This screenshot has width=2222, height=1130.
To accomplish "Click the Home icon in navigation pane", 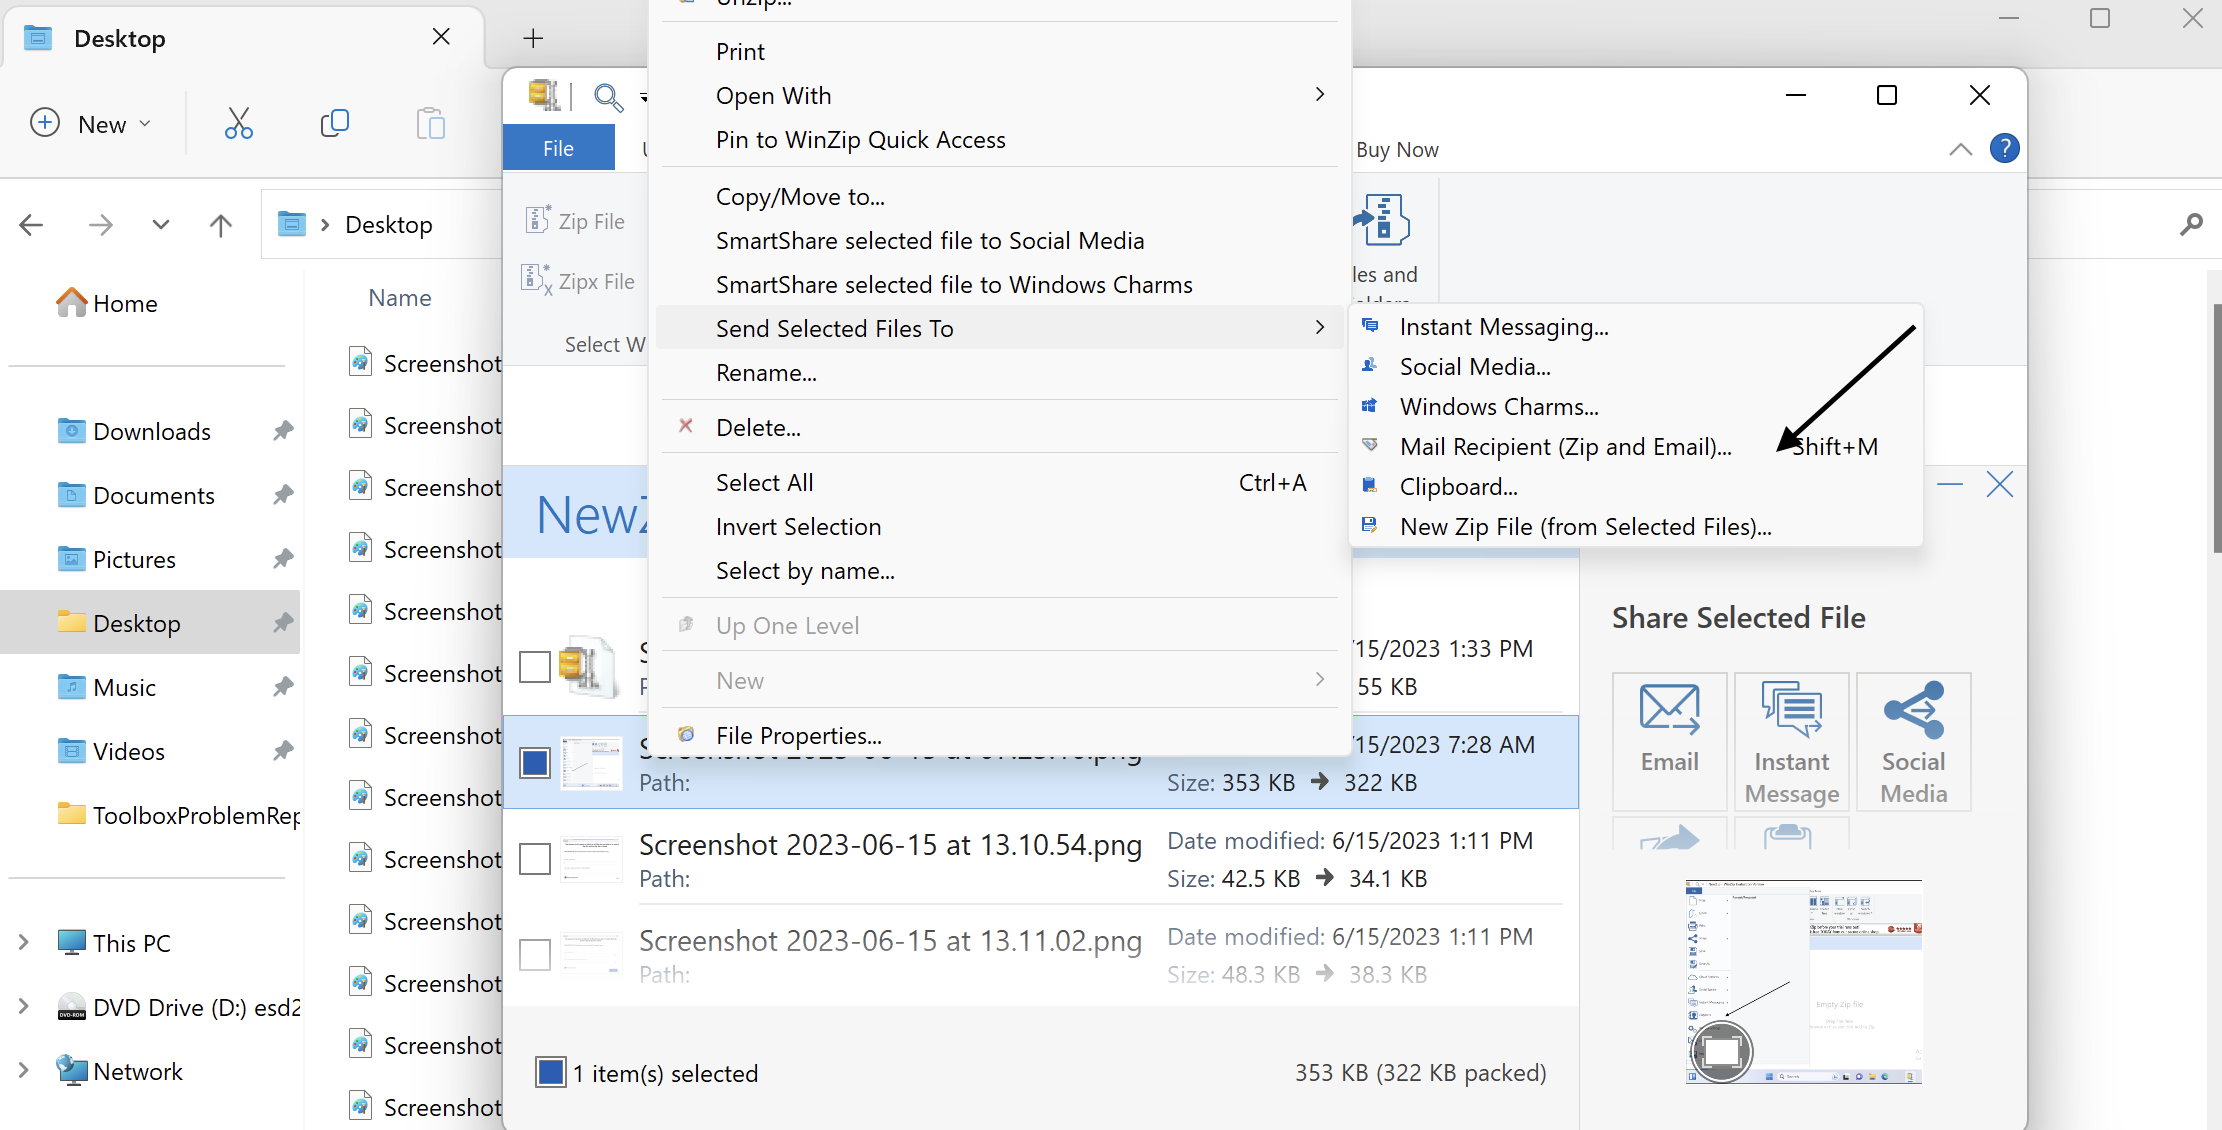I will point(71,303).
